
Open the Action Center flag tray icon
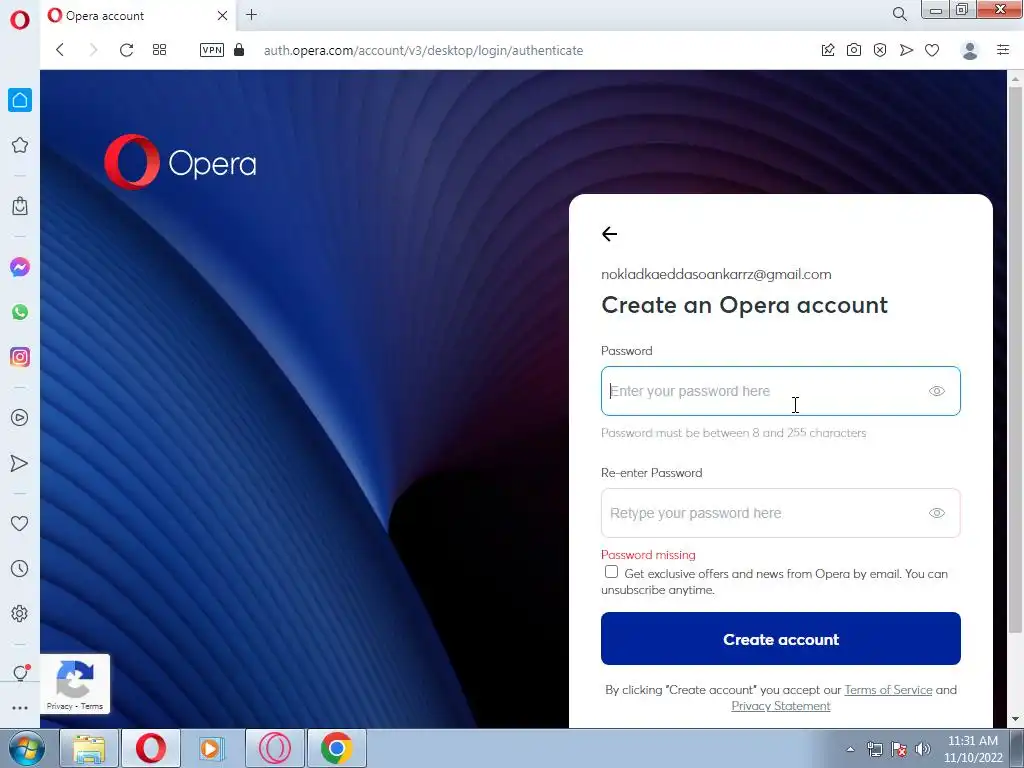click(899, 749)
